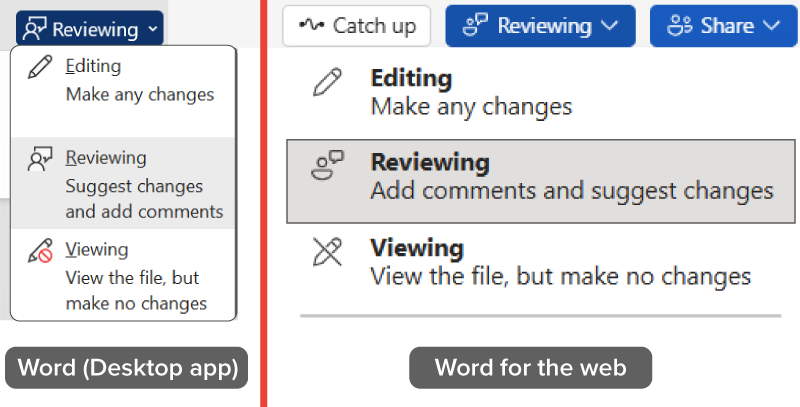Click desktop 'View the file, but make no changes' description
The image size is (800, 407).
(x=136, y=291)
